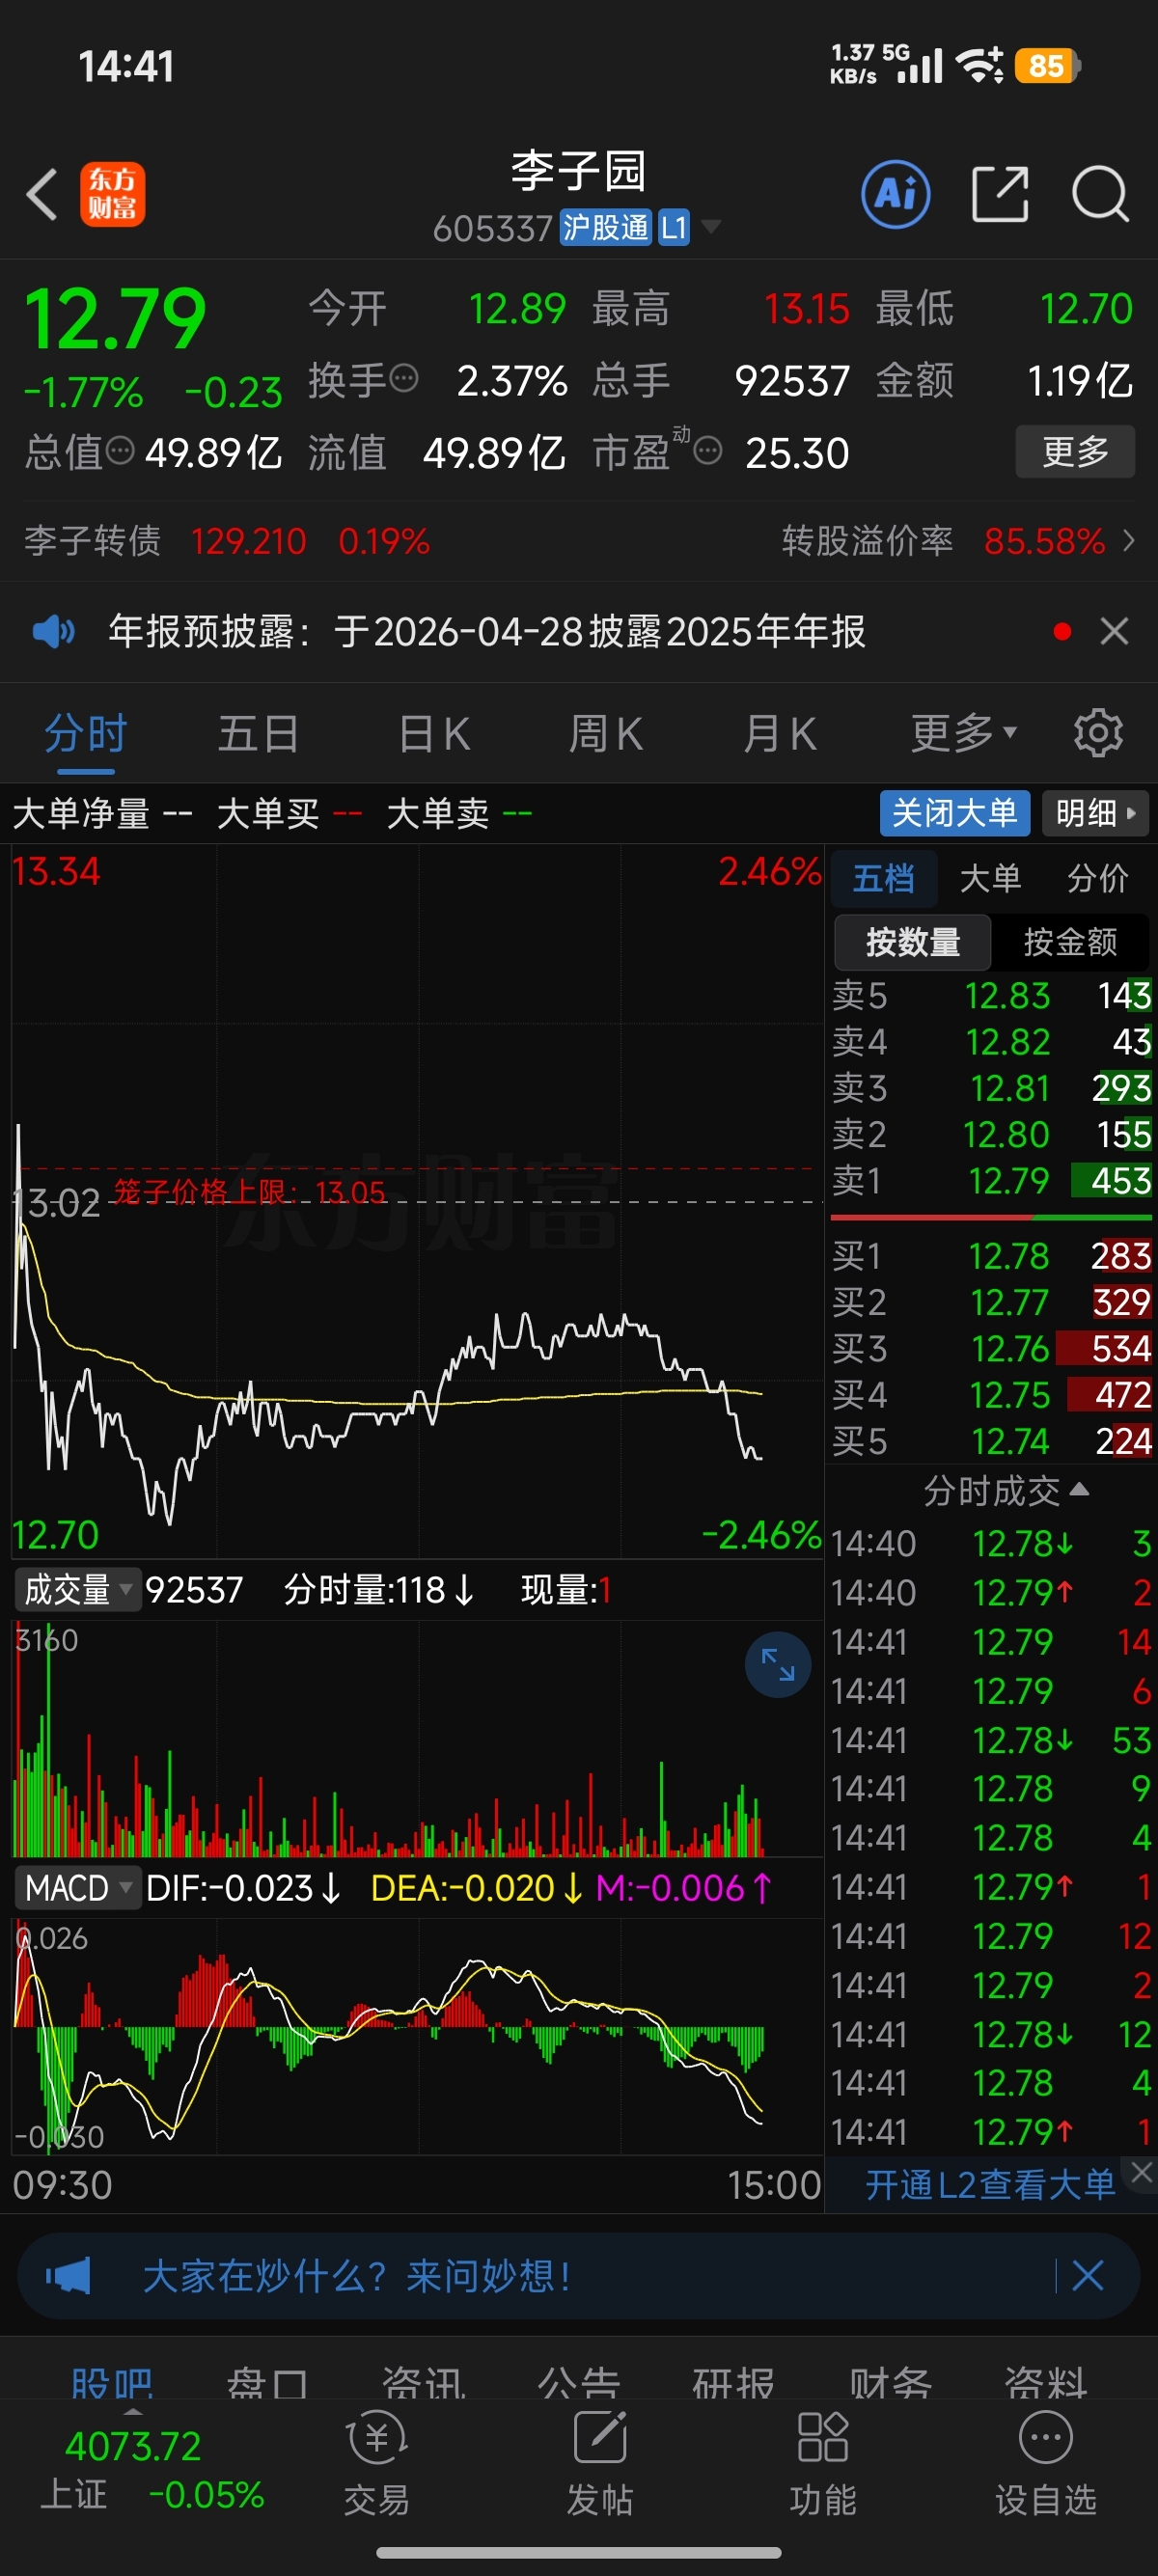The width and height of the screenshot is (1158, 2576).
Task: Switch order book to 按数量
Action: click(x=912, y=941)
